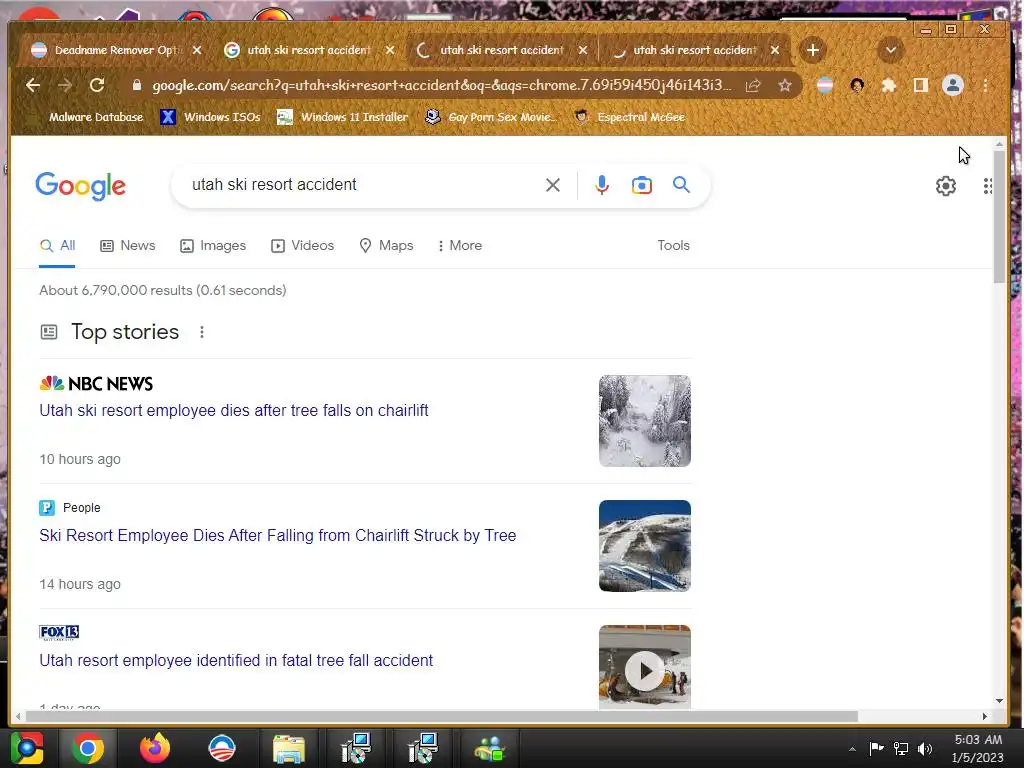Click the NBC News snowy trees thumbnail
The image size is (1024, 768).
click(645, 421)
